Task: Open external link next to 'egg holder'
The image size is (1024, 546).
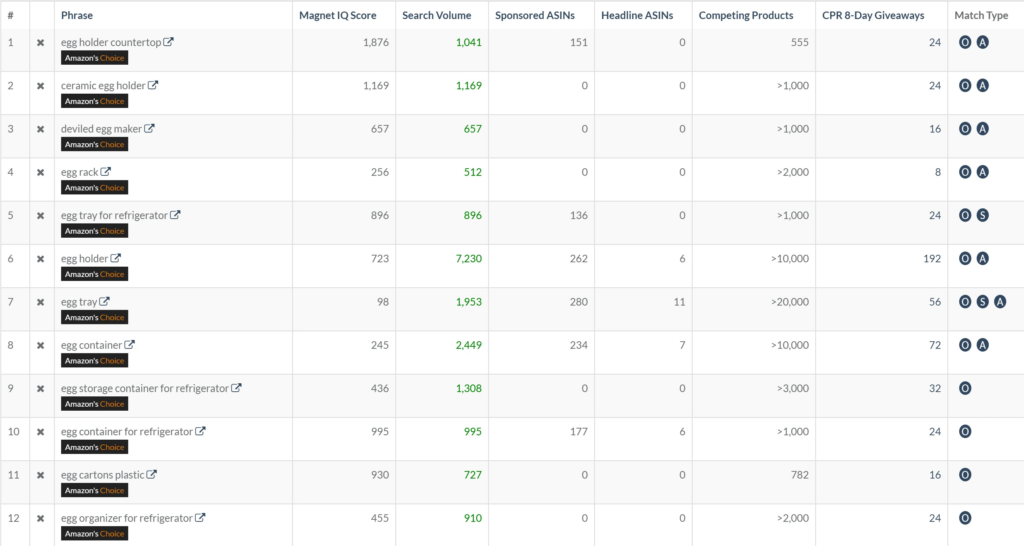Action: tap(115, 258)
